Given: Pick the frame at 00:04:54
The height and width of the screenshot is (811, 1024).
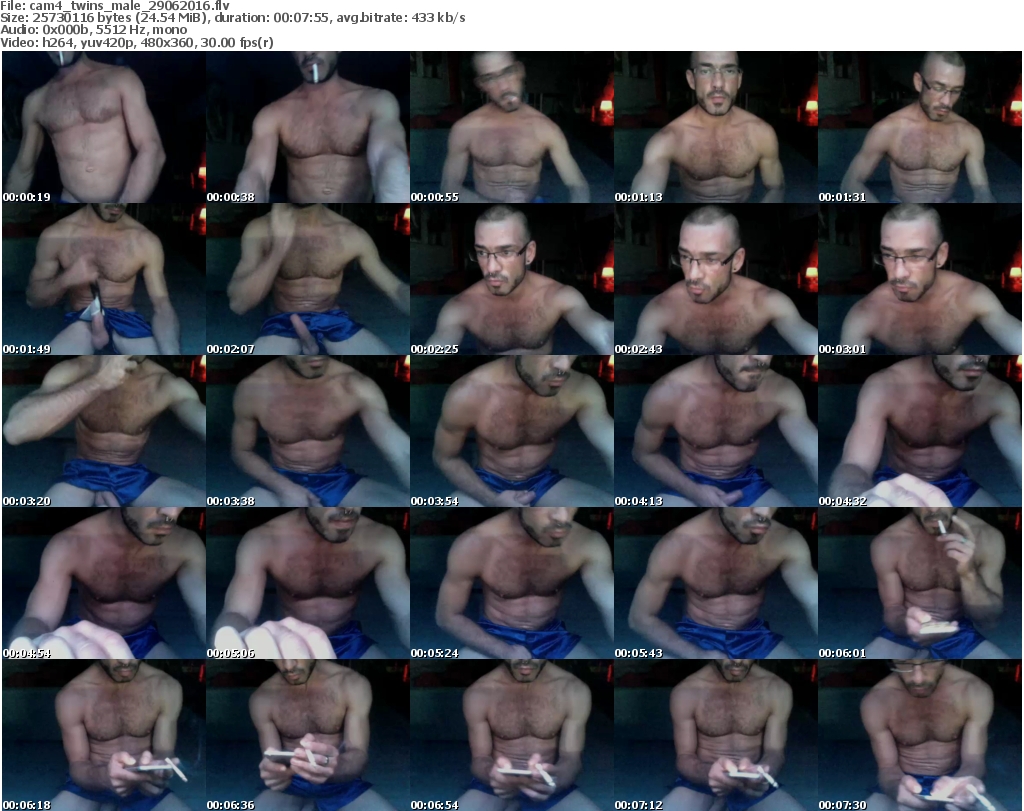Looking at the screenshot, I should pos(104,584).
